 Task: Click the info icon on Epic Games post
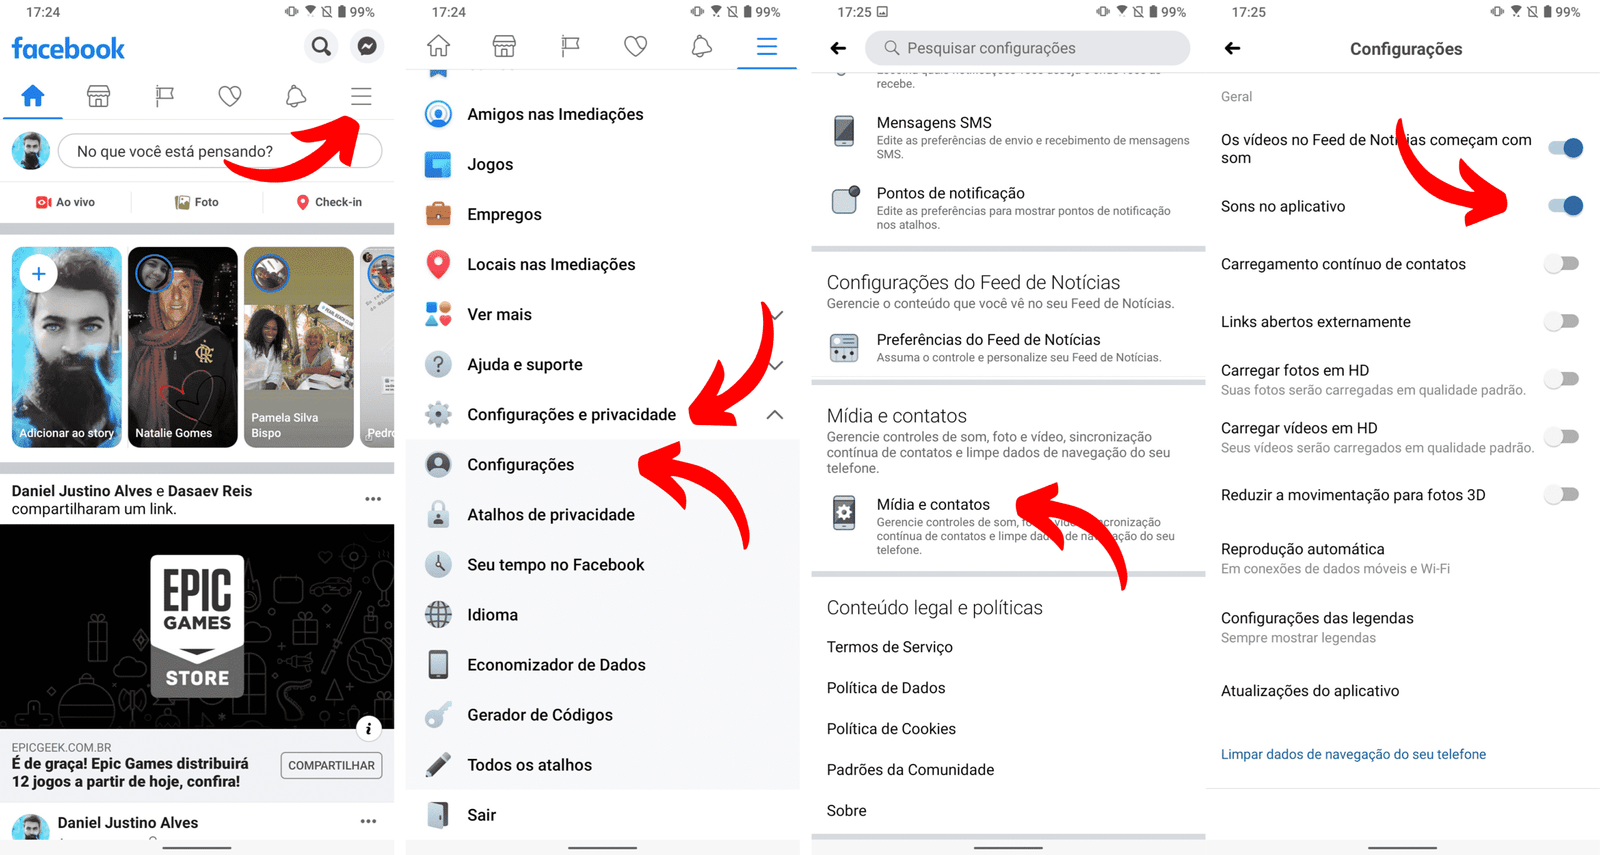[368, 728]
